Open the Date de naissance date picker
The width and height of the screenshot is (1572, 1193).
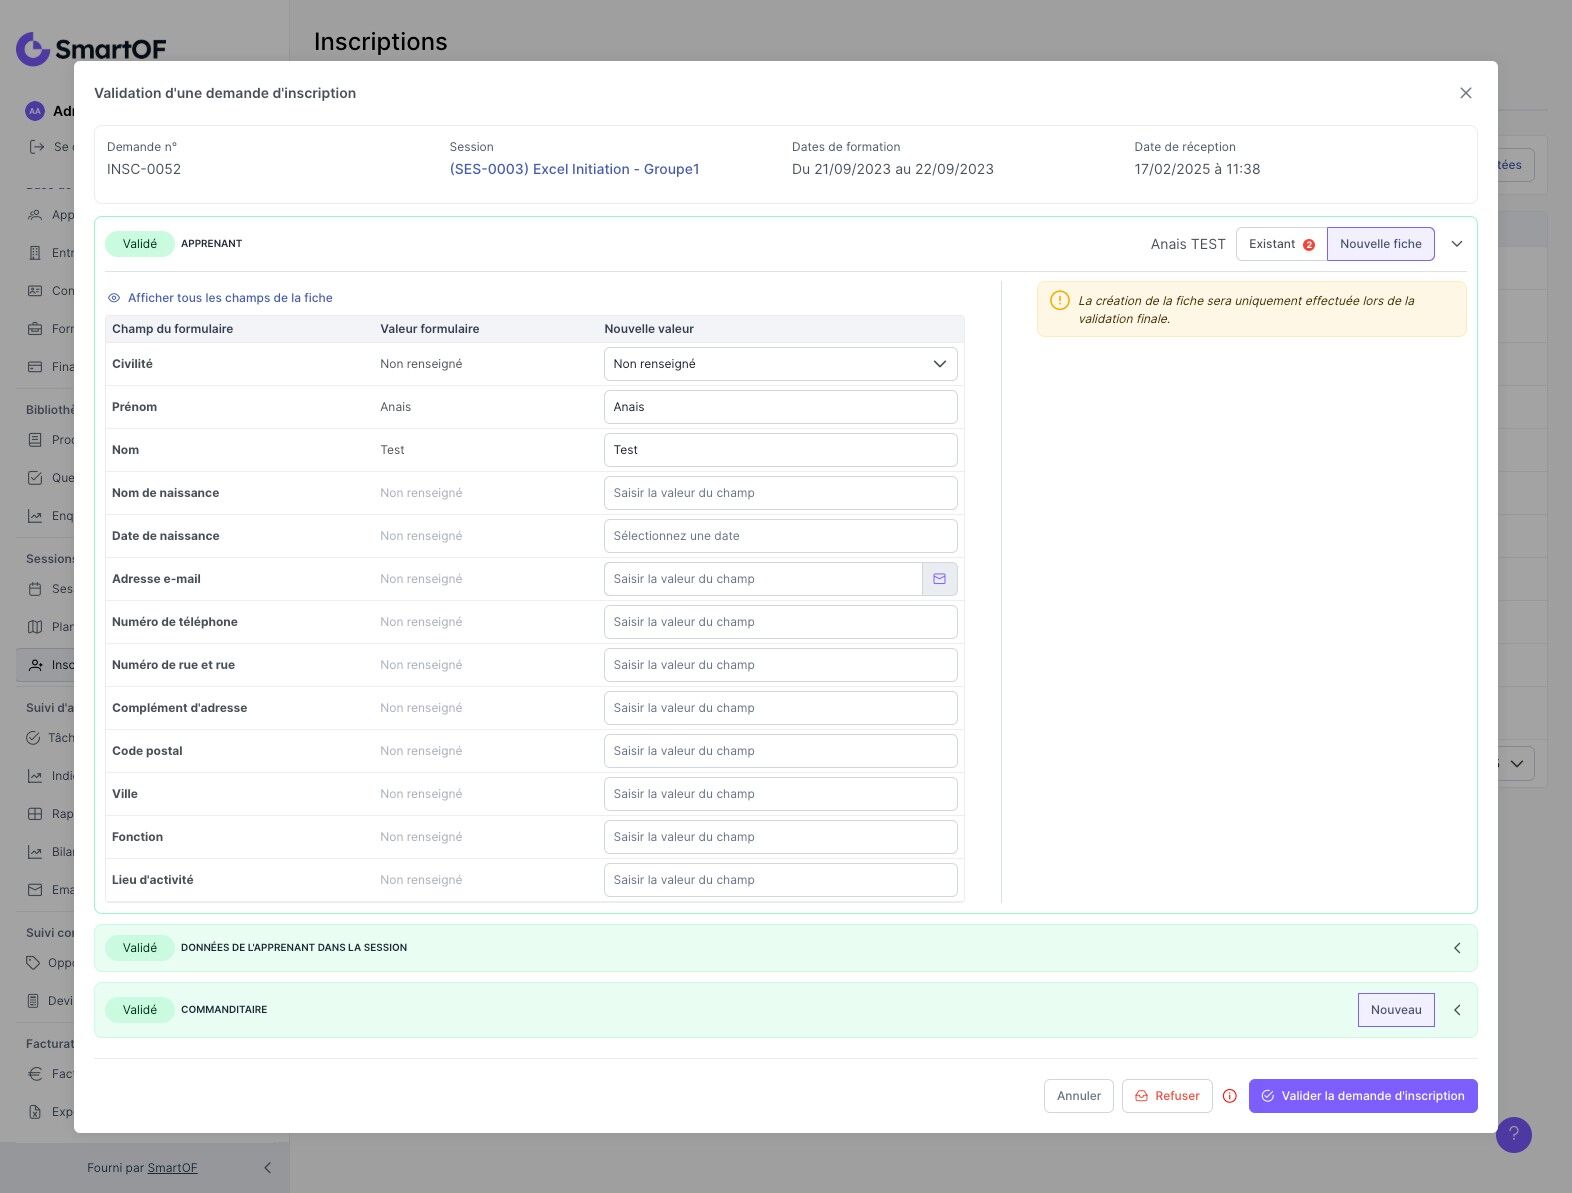click(780, 536)
